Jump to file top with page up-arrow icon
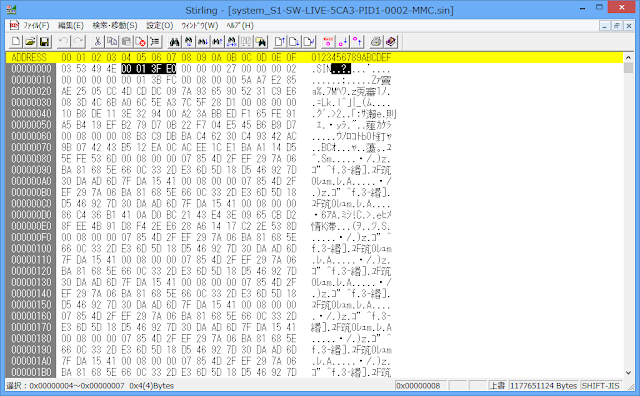 pos(280,42)
